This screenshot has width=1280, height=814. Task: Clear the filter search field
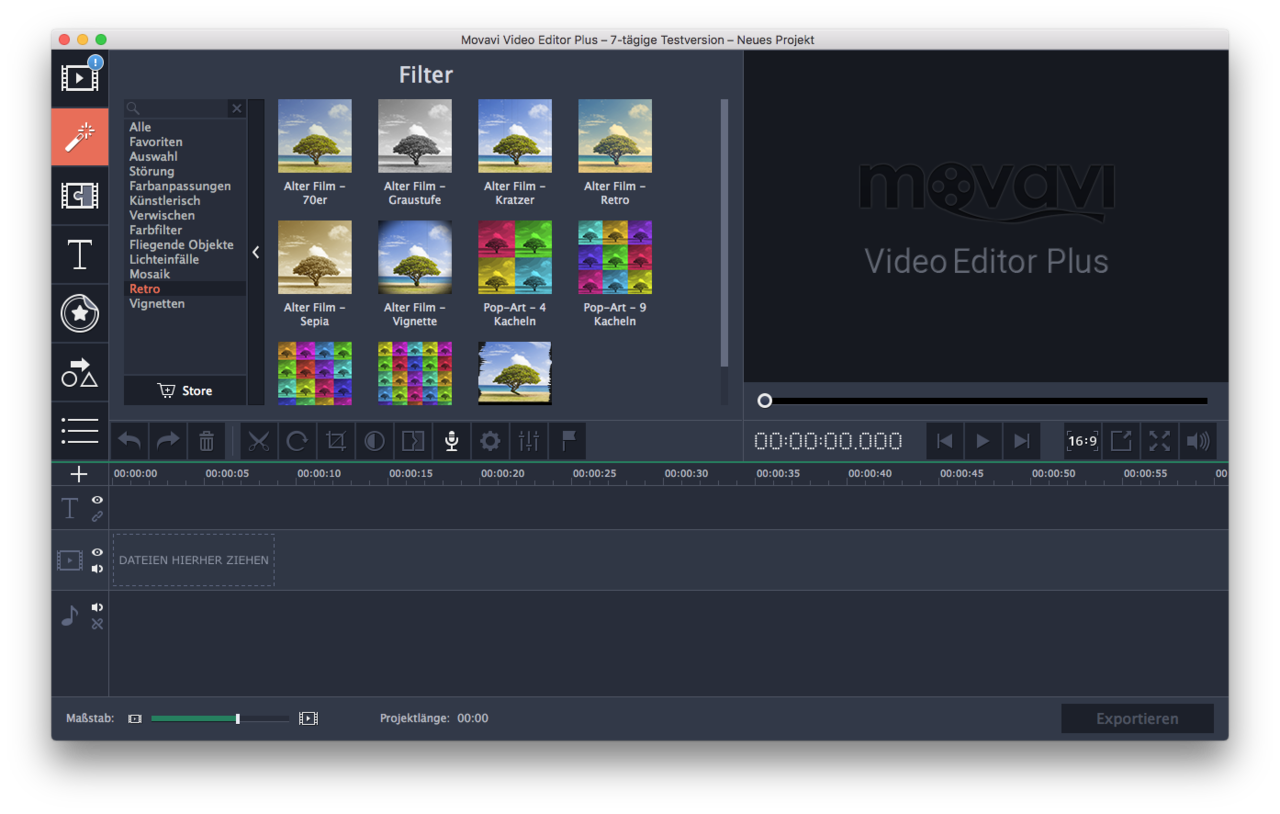(x=237, y=108)
